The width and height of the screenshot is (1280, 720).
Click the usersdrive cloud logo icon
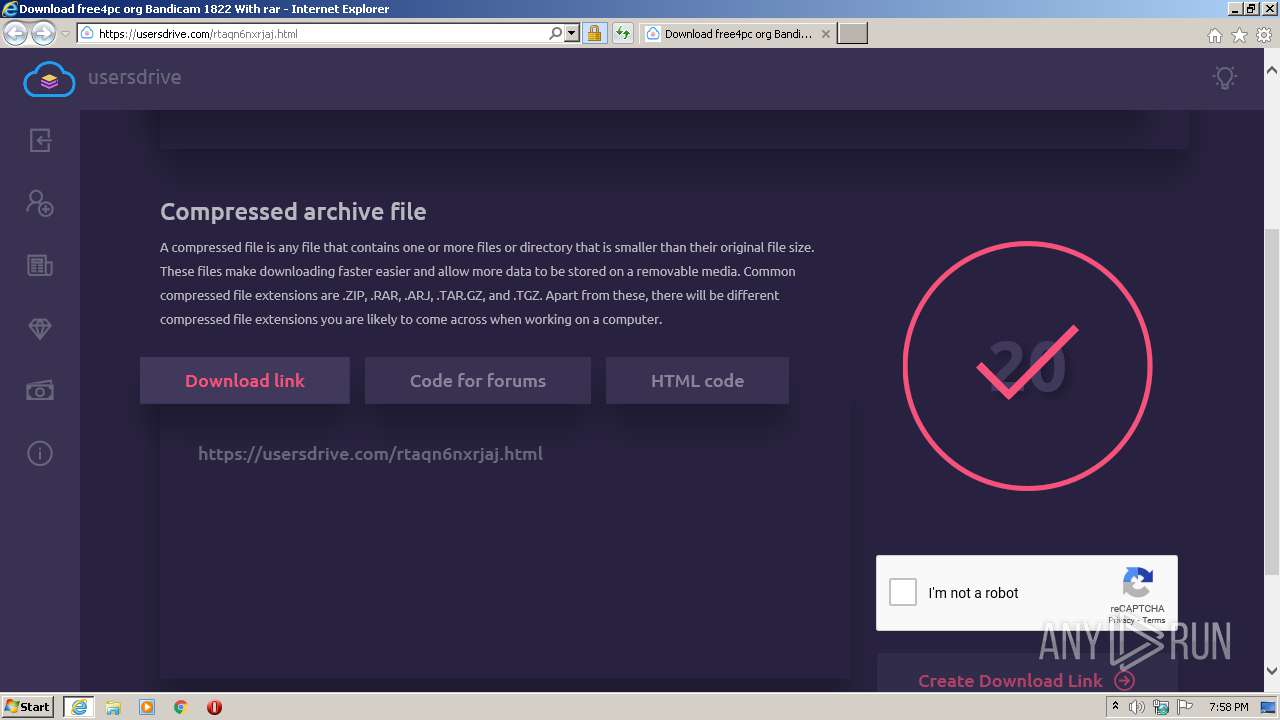(49, 78)
